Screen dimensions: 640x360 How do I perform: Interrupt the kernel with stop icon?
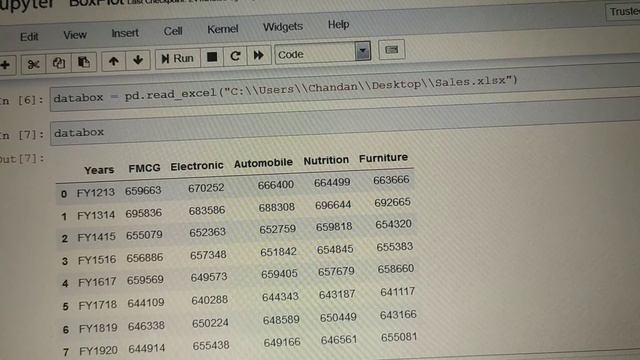pyautogui.click(x=212, y=57)
